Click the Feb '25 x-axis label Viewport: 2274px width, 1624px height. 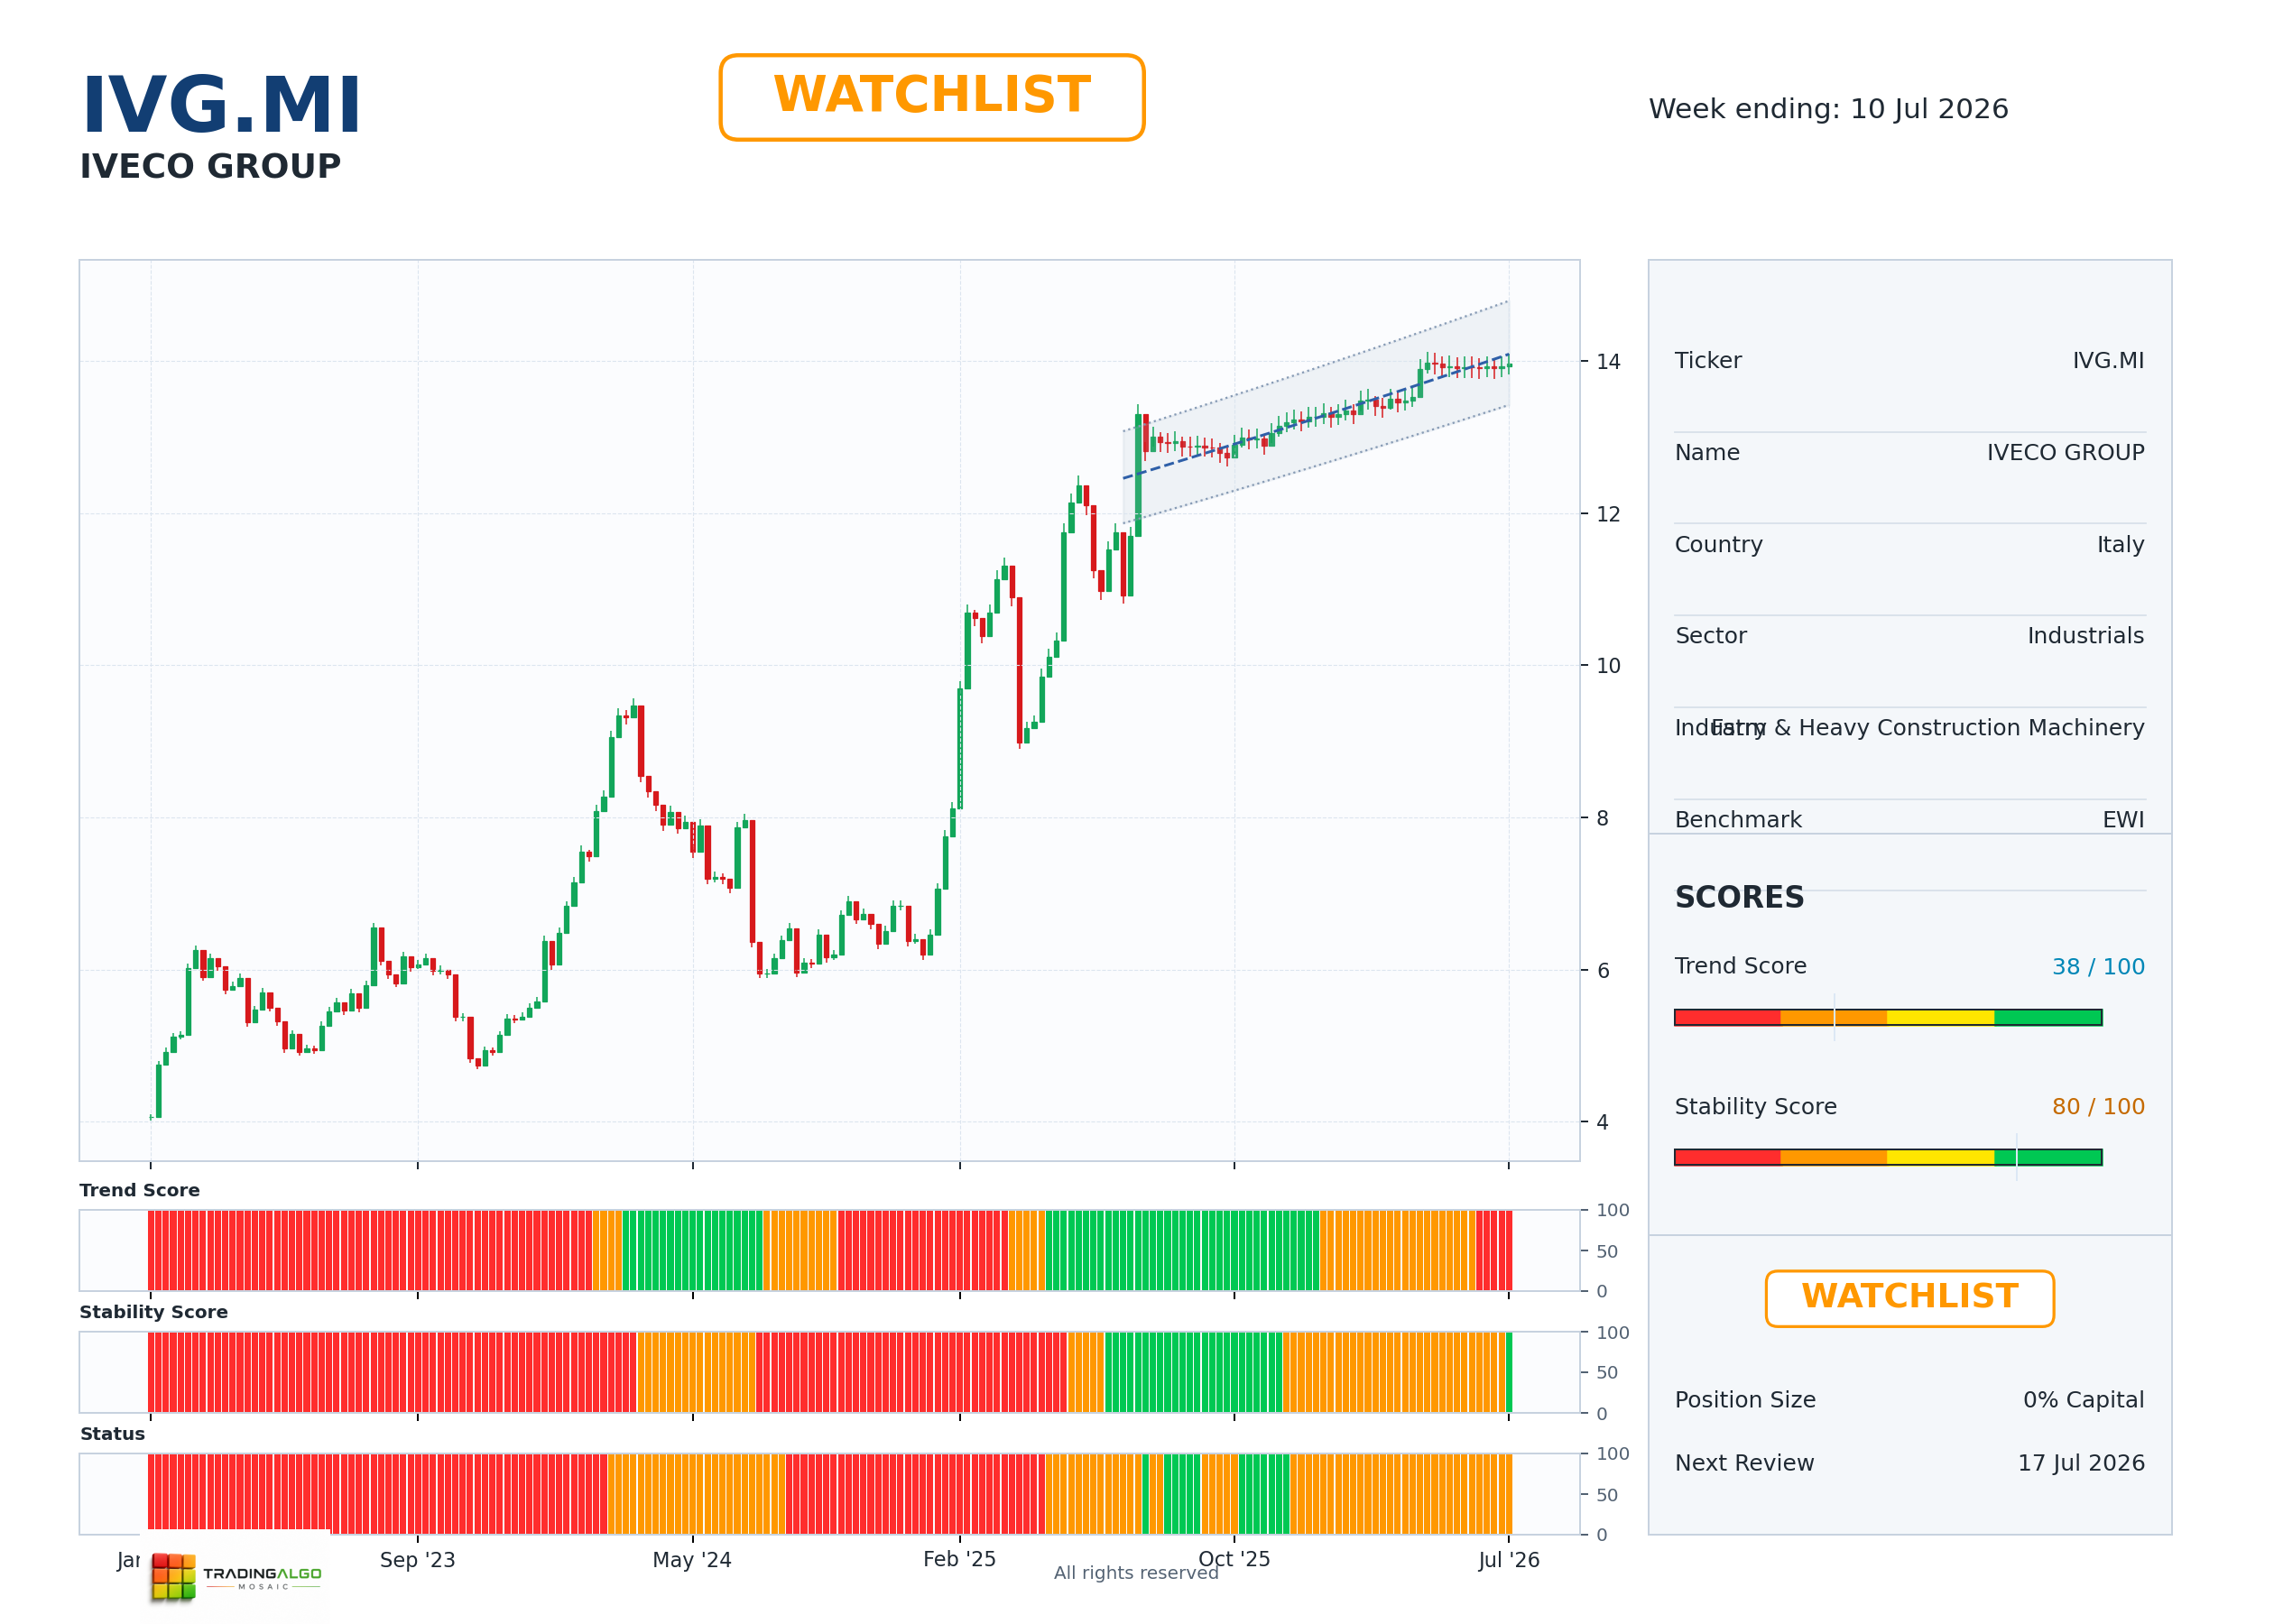(959, 1559)
